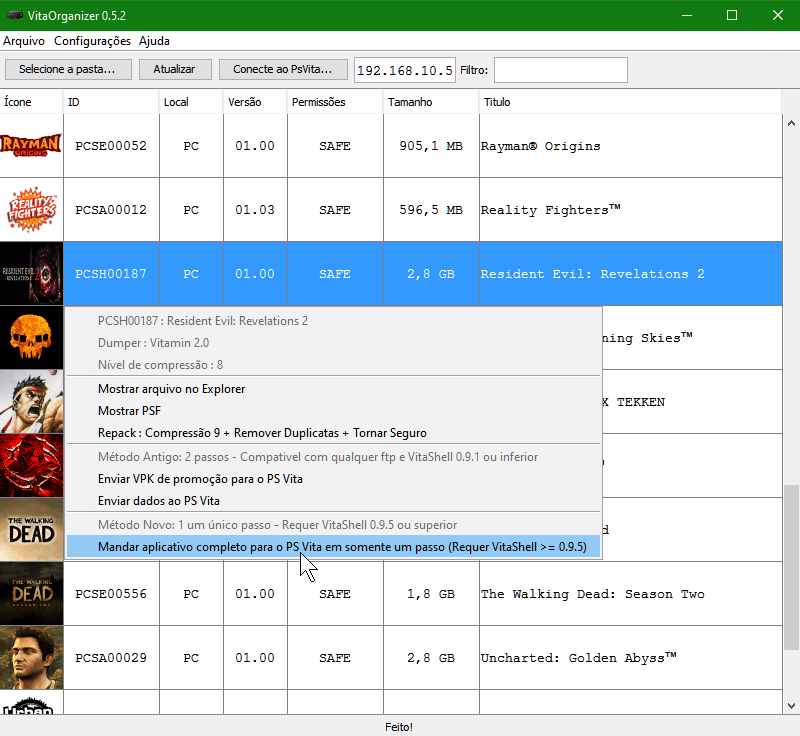Click the Reality Fighters game icon
The height and width of the screenshot is (736, 800).
tap(31, 210)
